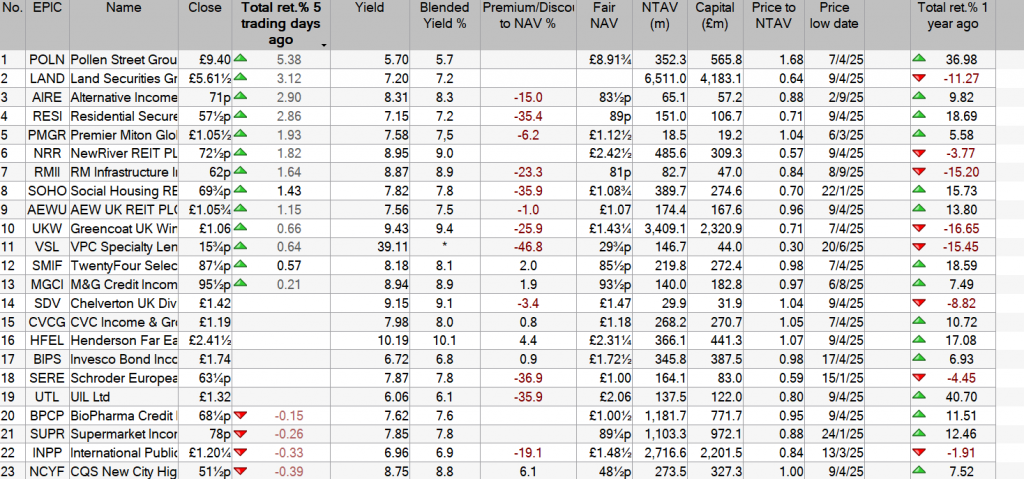Click the green arrow beside SOHO's 69¾p close

[240, 190]
